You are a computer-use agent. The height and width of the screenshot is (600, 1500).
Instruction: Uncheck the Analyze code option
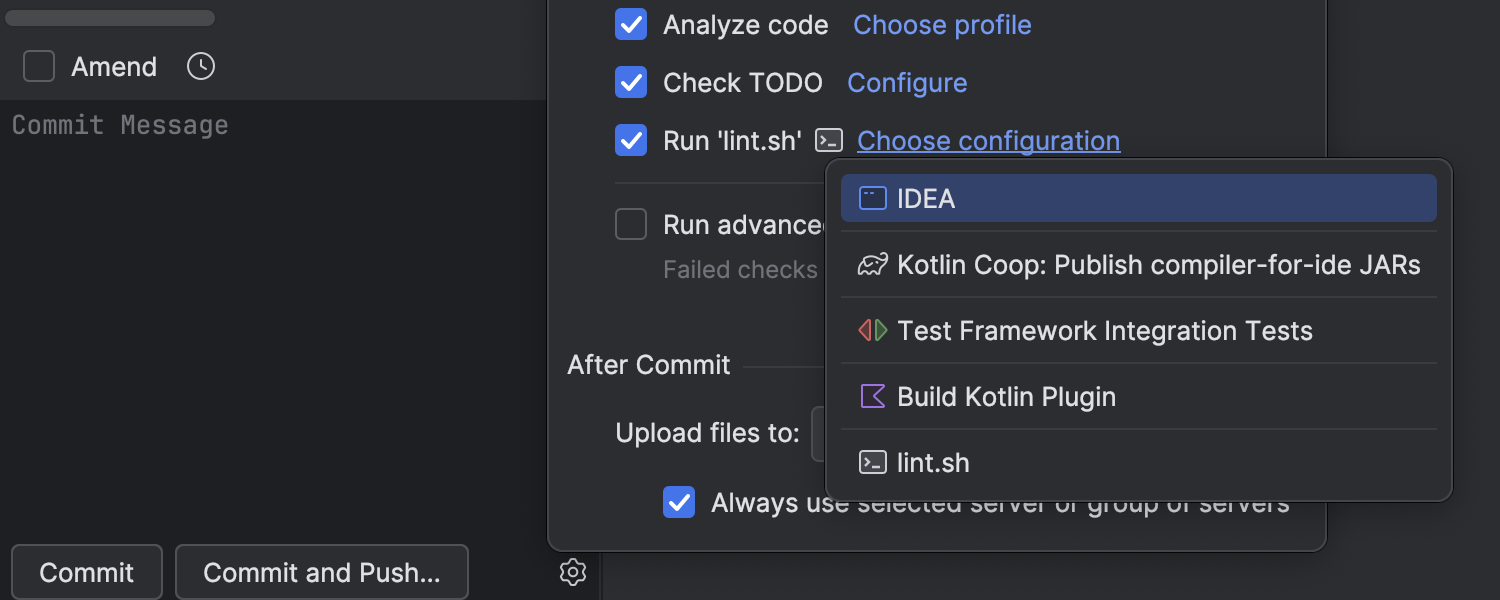[631, 25]
